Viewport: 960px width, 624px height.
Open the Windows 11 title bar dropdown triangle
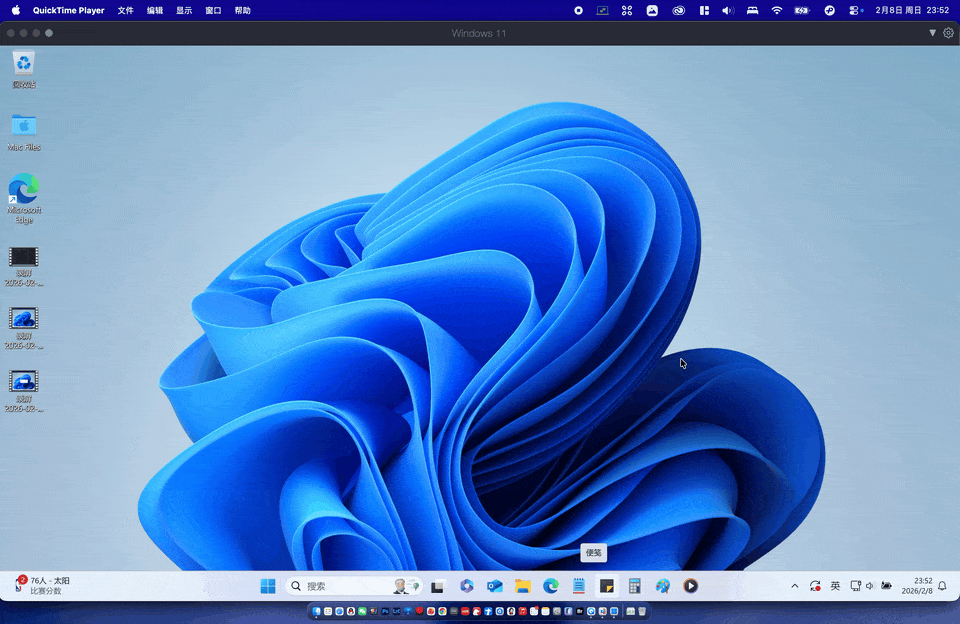tap(932, 33)
